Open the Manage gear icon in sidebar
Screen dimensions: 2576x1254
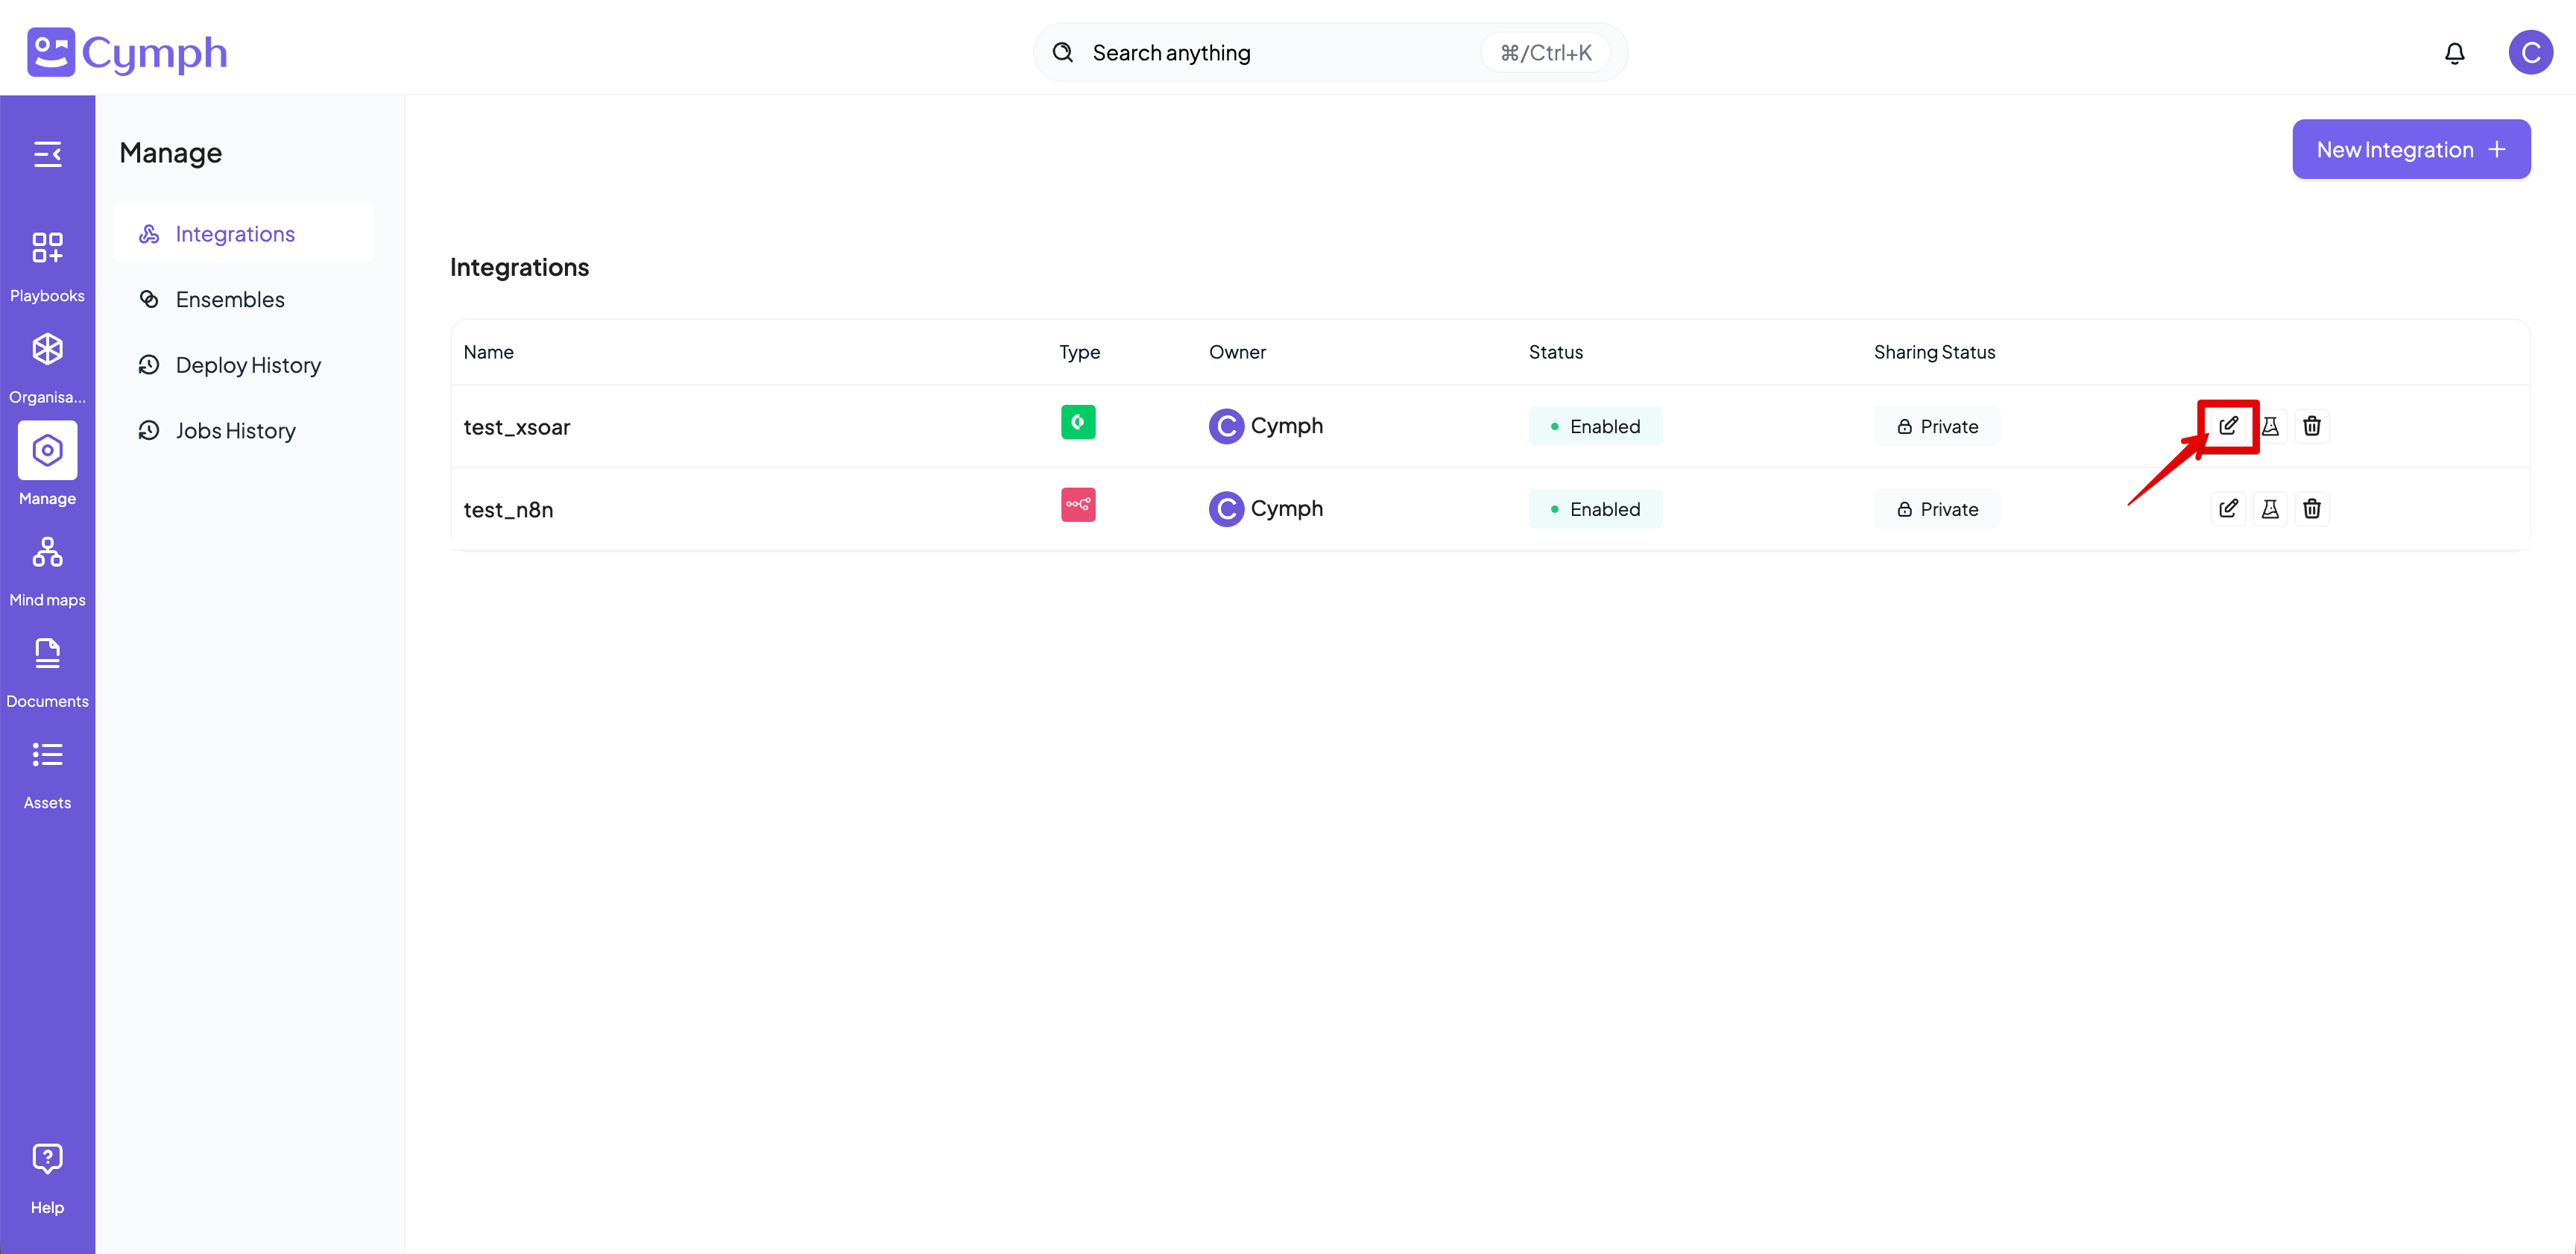(x=47, y=451)
